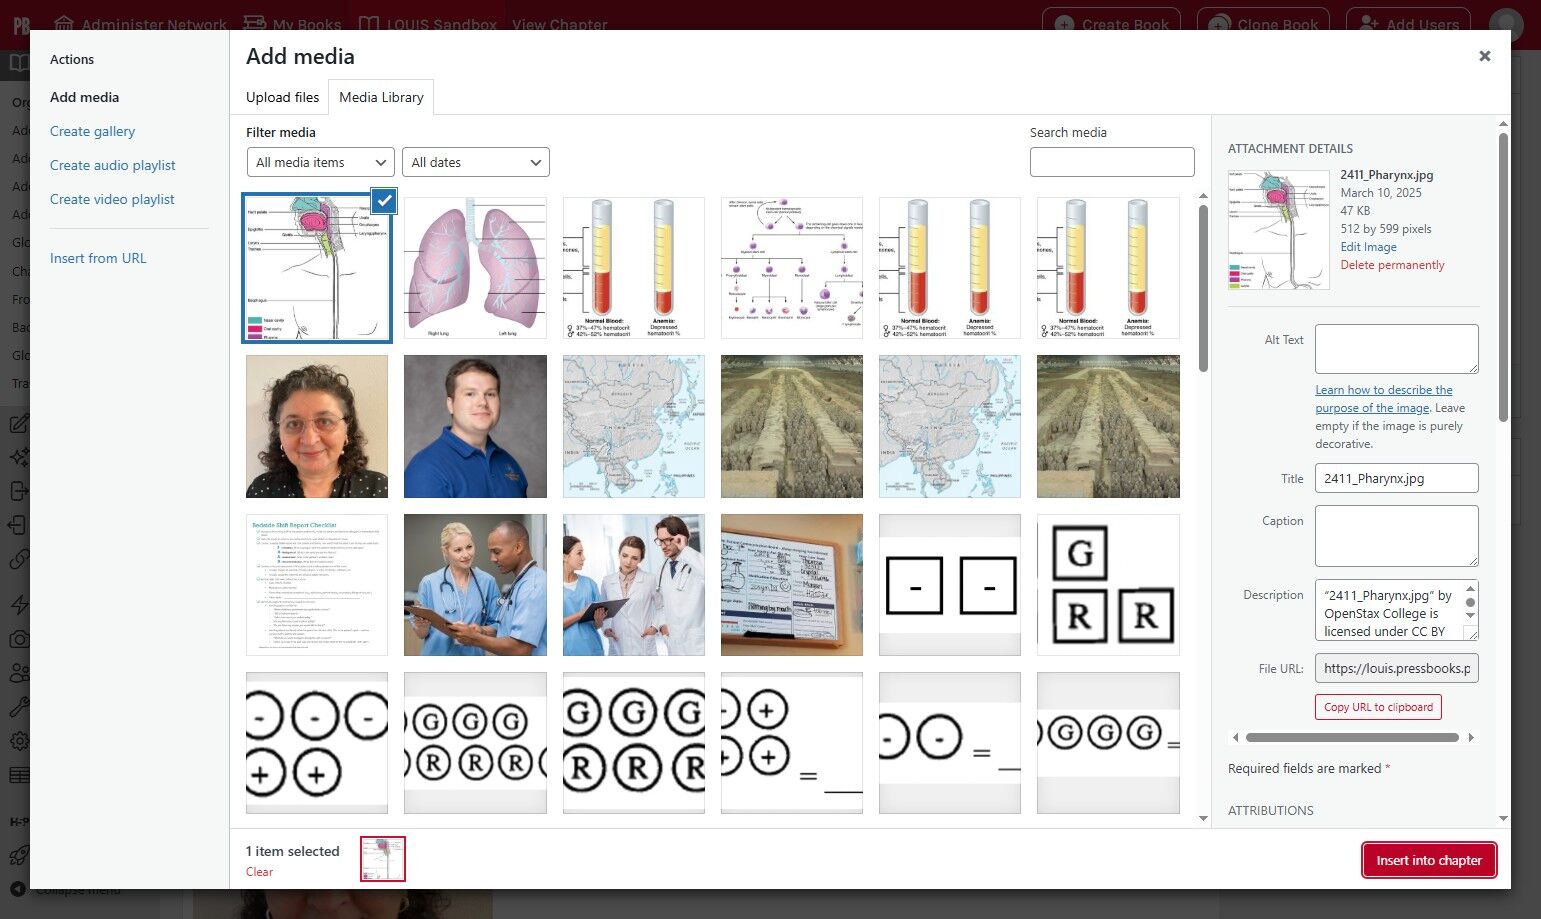Click the details horizontal scrollbar left arrow
The image size is (1541, 919).
pos(1235,737)
